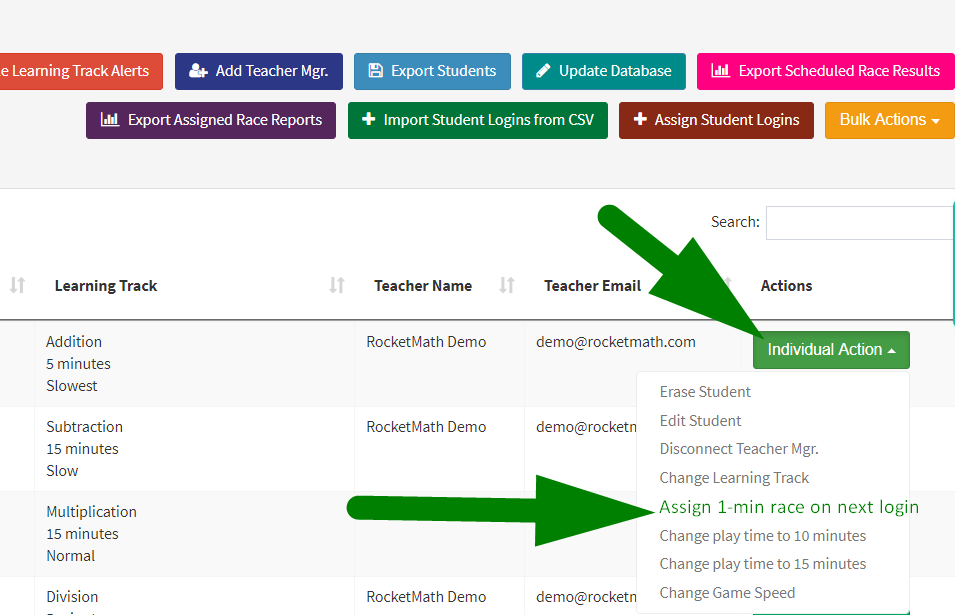Expand the Bulk Actions dropdown
The width and height of the screenshot is (955, 615).
[889, 120]
